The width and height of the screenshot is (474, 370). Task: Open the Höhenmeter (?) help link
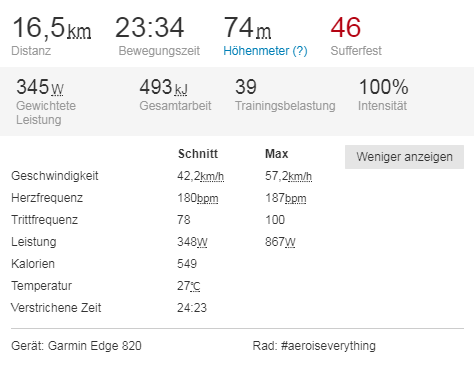tap(265, 51)
